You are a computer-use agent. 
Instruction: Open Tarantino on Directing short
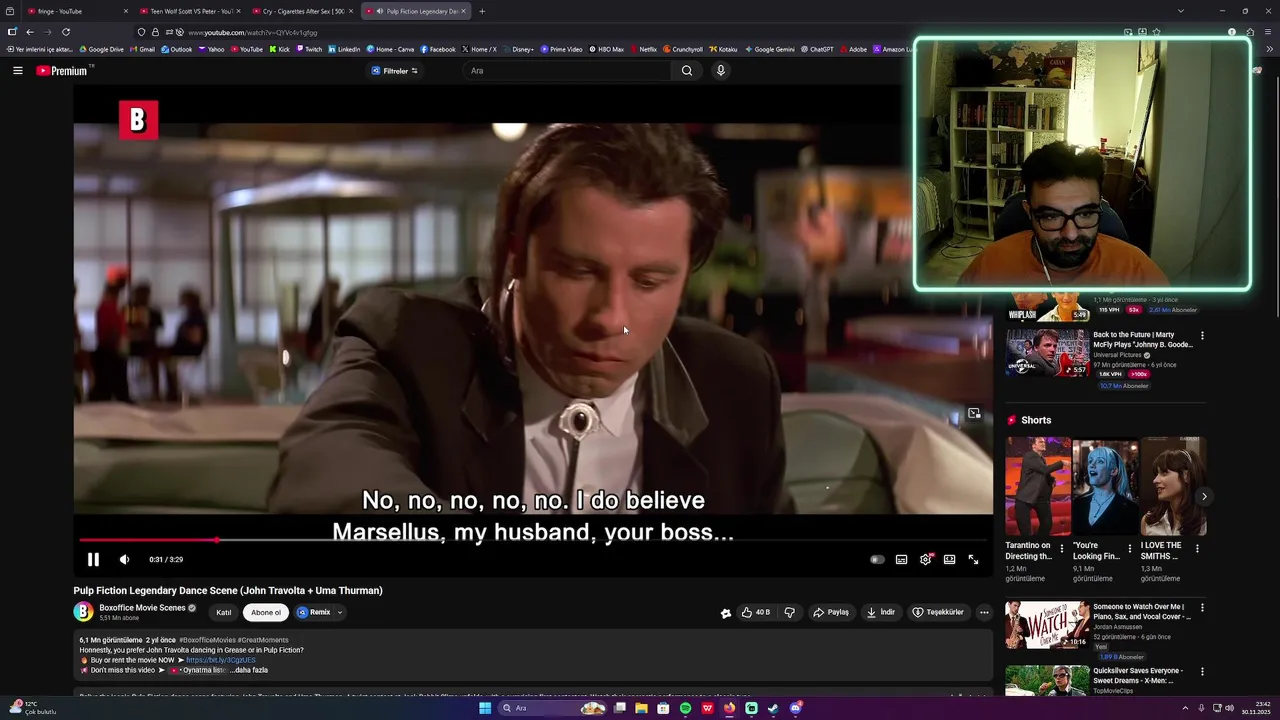click(x=1038, y=486)
